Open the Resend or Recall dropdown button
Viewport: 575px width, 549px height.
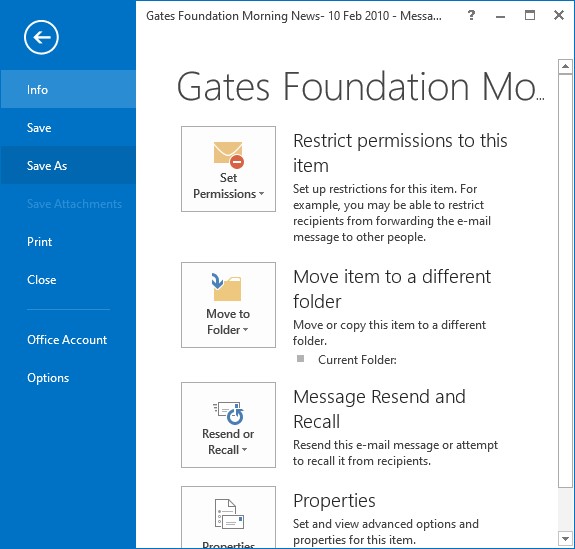228,425
